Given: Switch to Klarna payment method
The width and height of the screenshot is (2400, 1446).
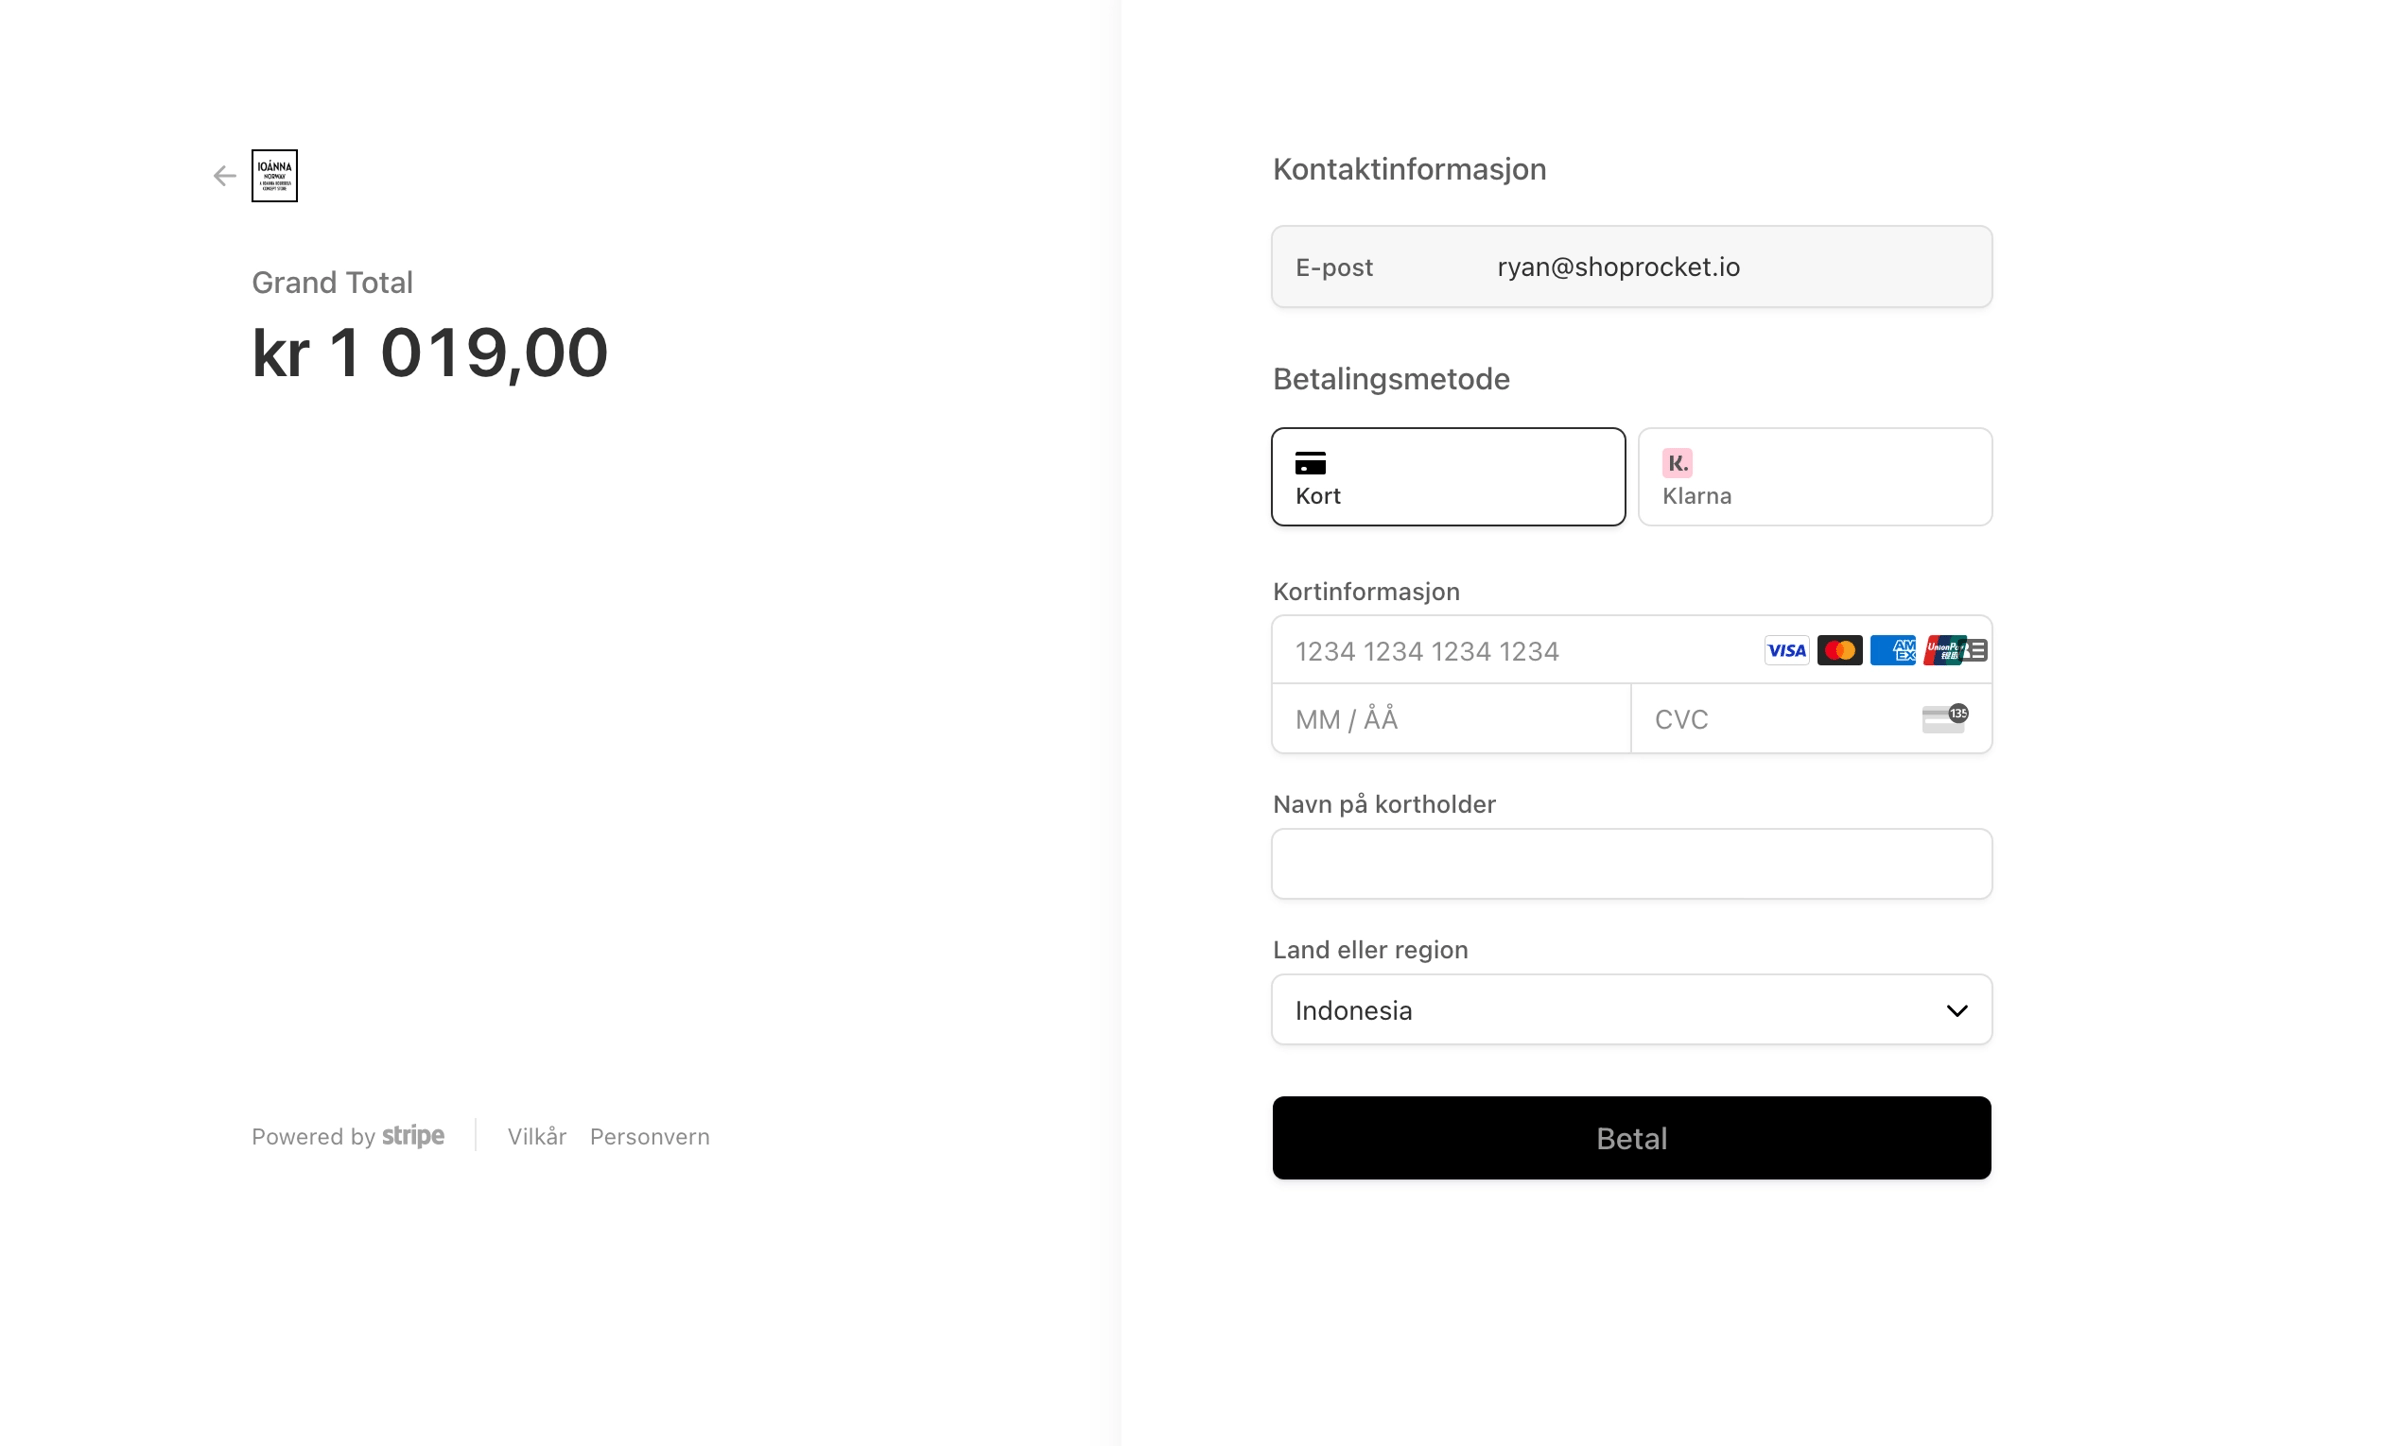Looking at the screenshot, I should (1814, 477).
